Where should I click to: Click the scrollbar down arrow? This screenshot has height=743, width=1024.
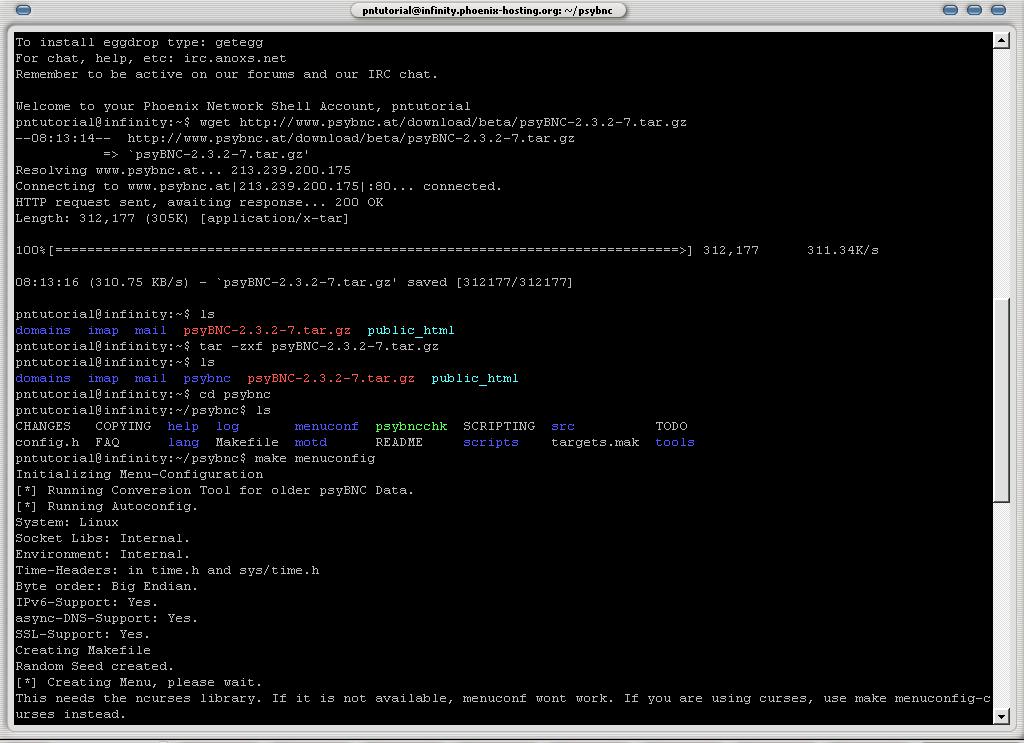click(x=1001, y=716)
